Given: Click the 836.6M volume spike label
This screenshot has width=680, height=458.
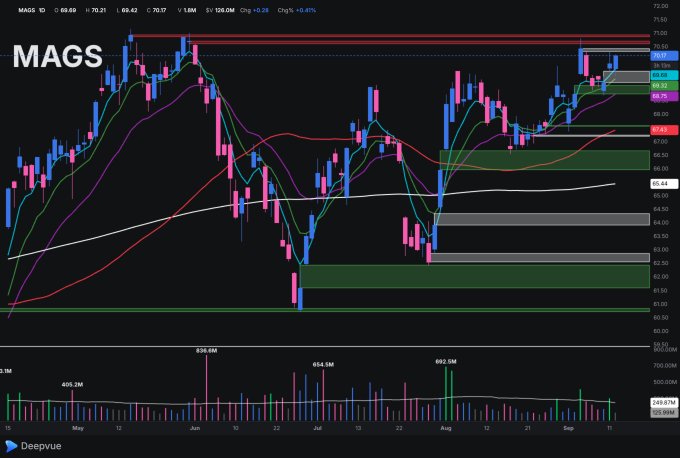Looking at the screenshot, I should (x=206, y=350).
